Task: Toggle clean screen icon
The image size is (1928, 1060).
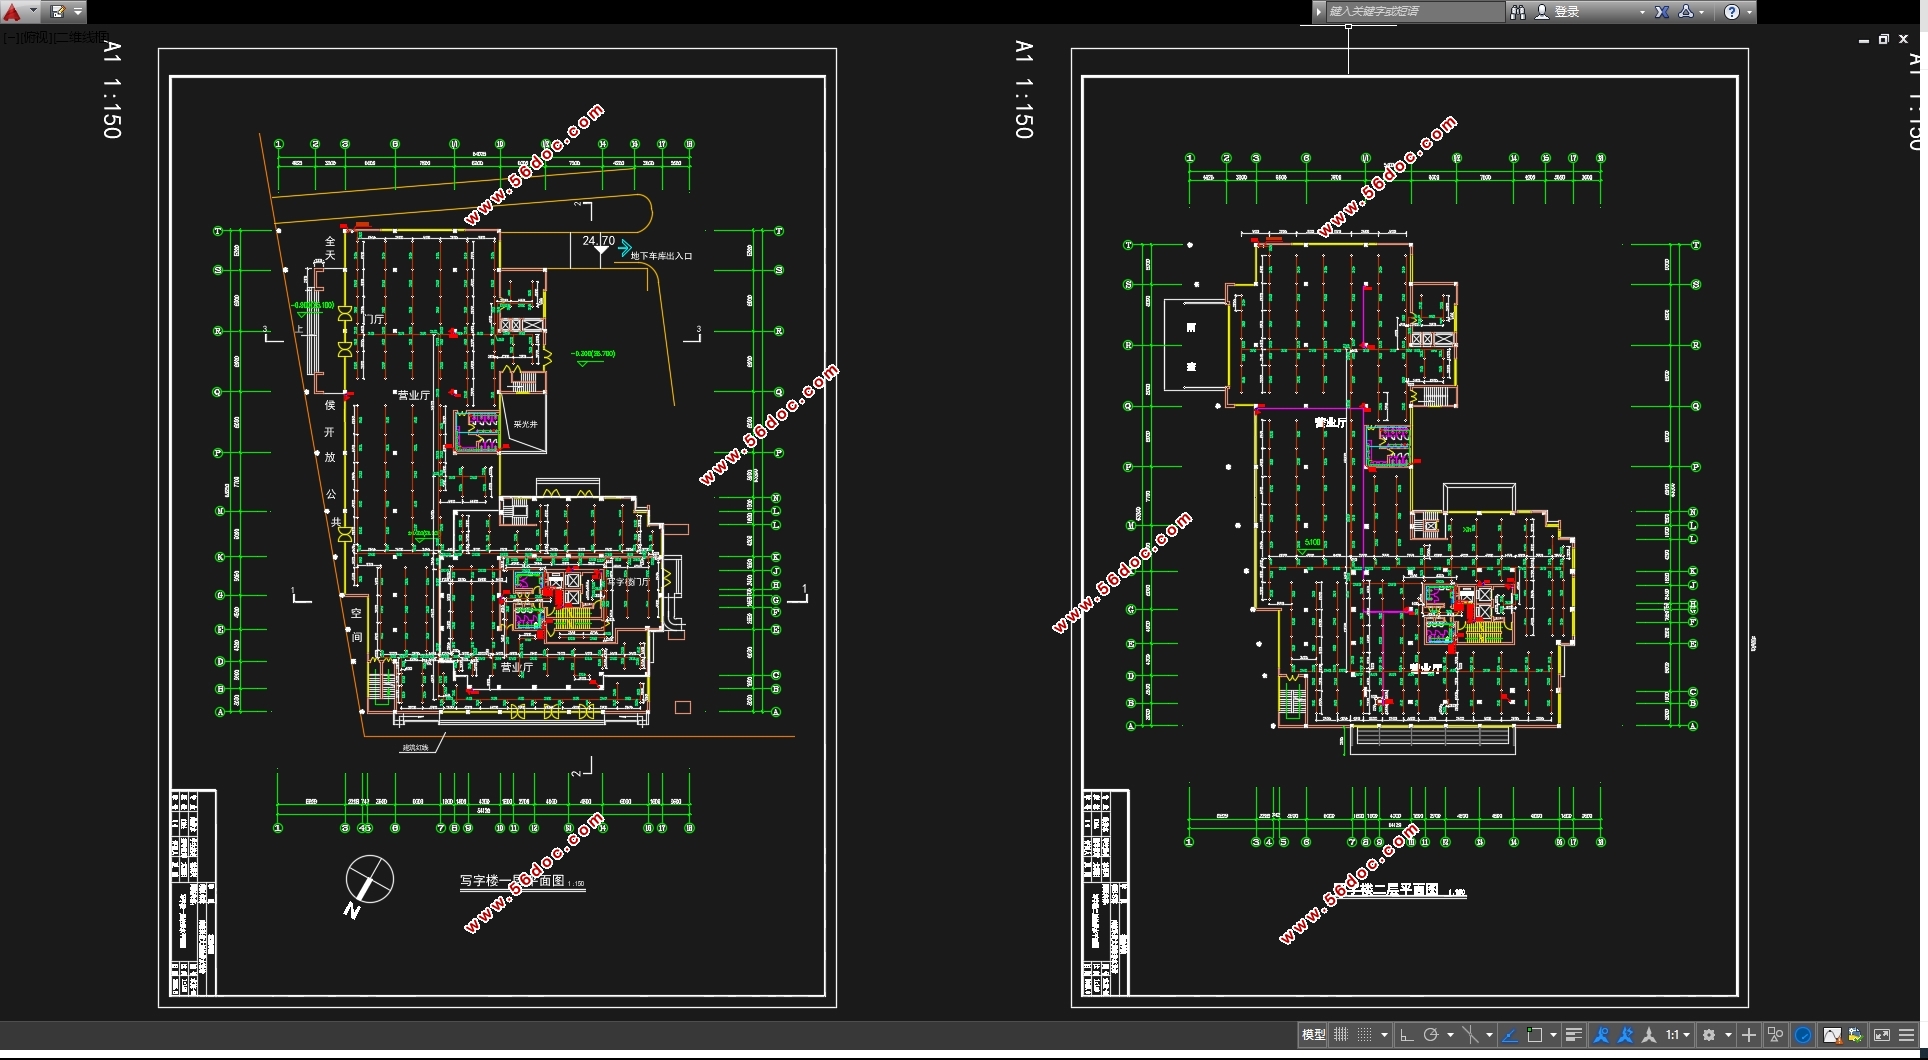Action: [x=1882, y=1035]
